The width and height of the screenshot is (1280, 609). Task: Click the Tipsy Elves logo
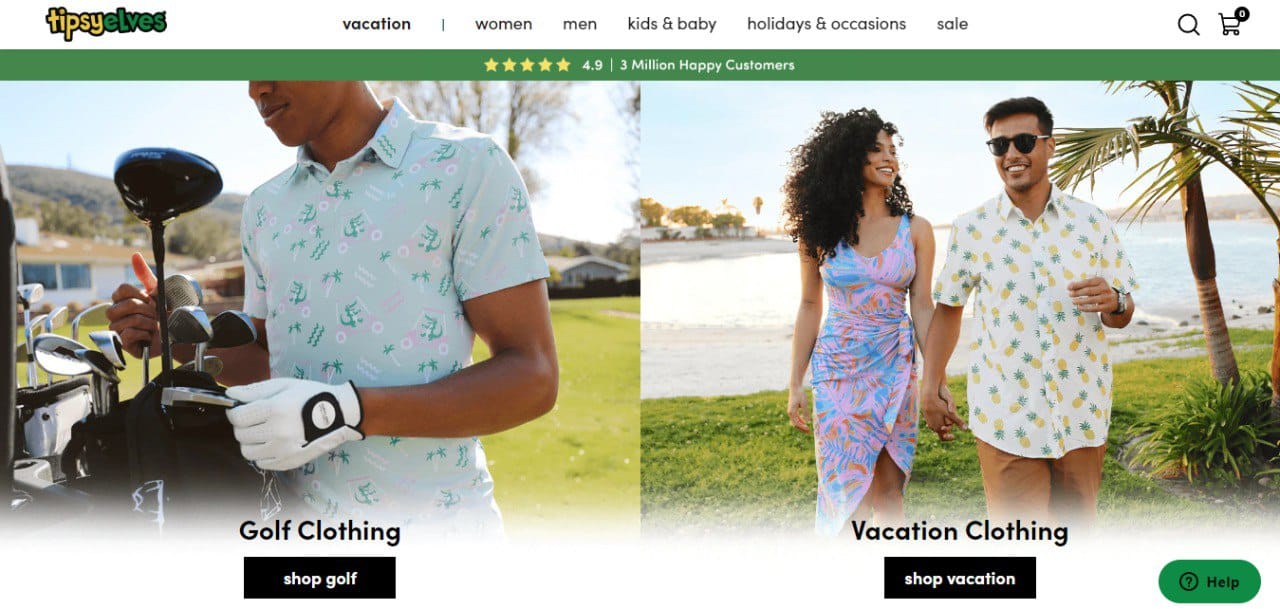click(x=106, y=23)
